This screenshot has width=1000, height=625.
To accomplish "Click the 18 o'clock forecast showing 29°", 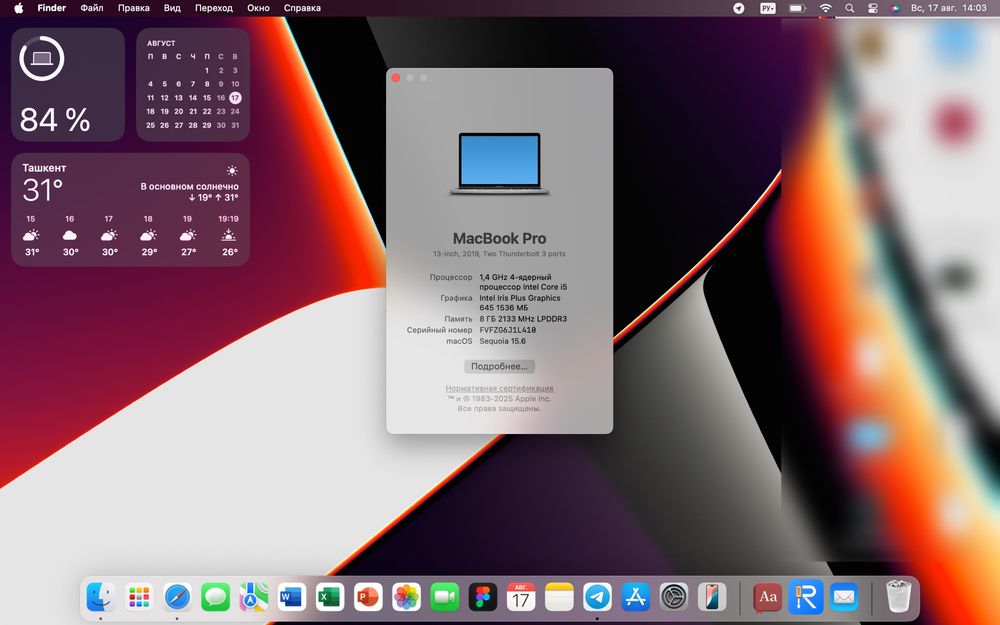I will 149,236.
